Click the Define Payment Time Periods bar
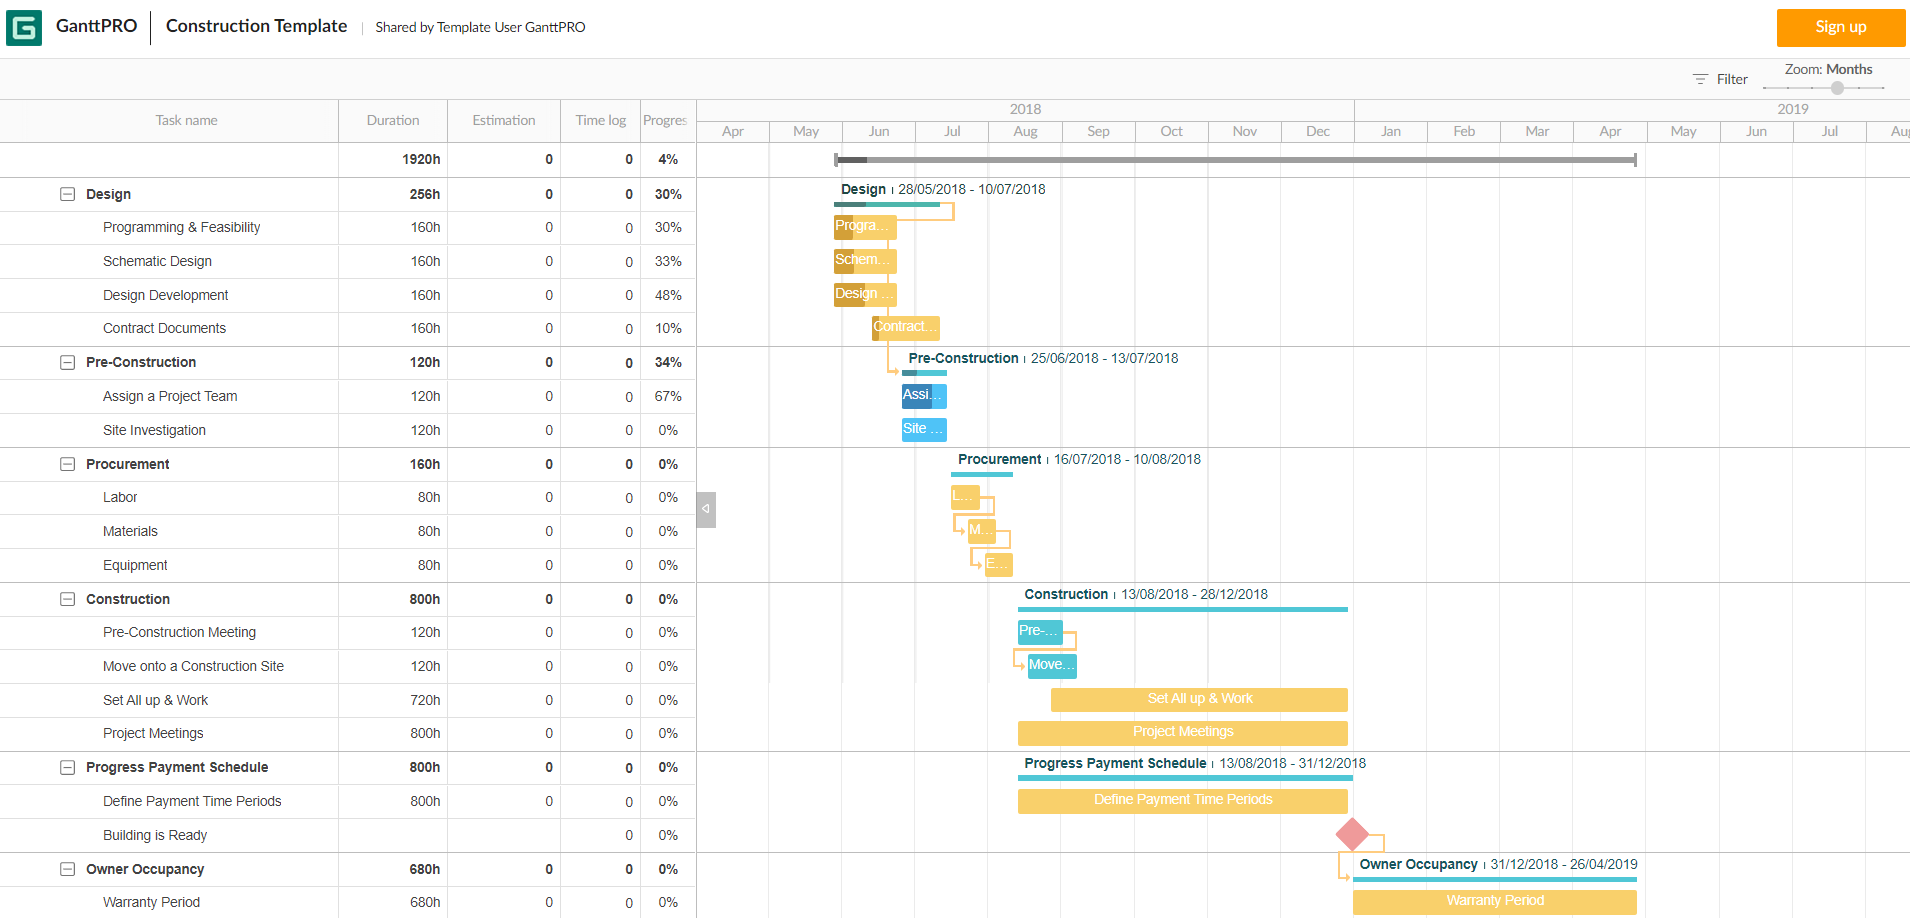Viewport: 1910px width, 918px height. tap(1182, 800)
